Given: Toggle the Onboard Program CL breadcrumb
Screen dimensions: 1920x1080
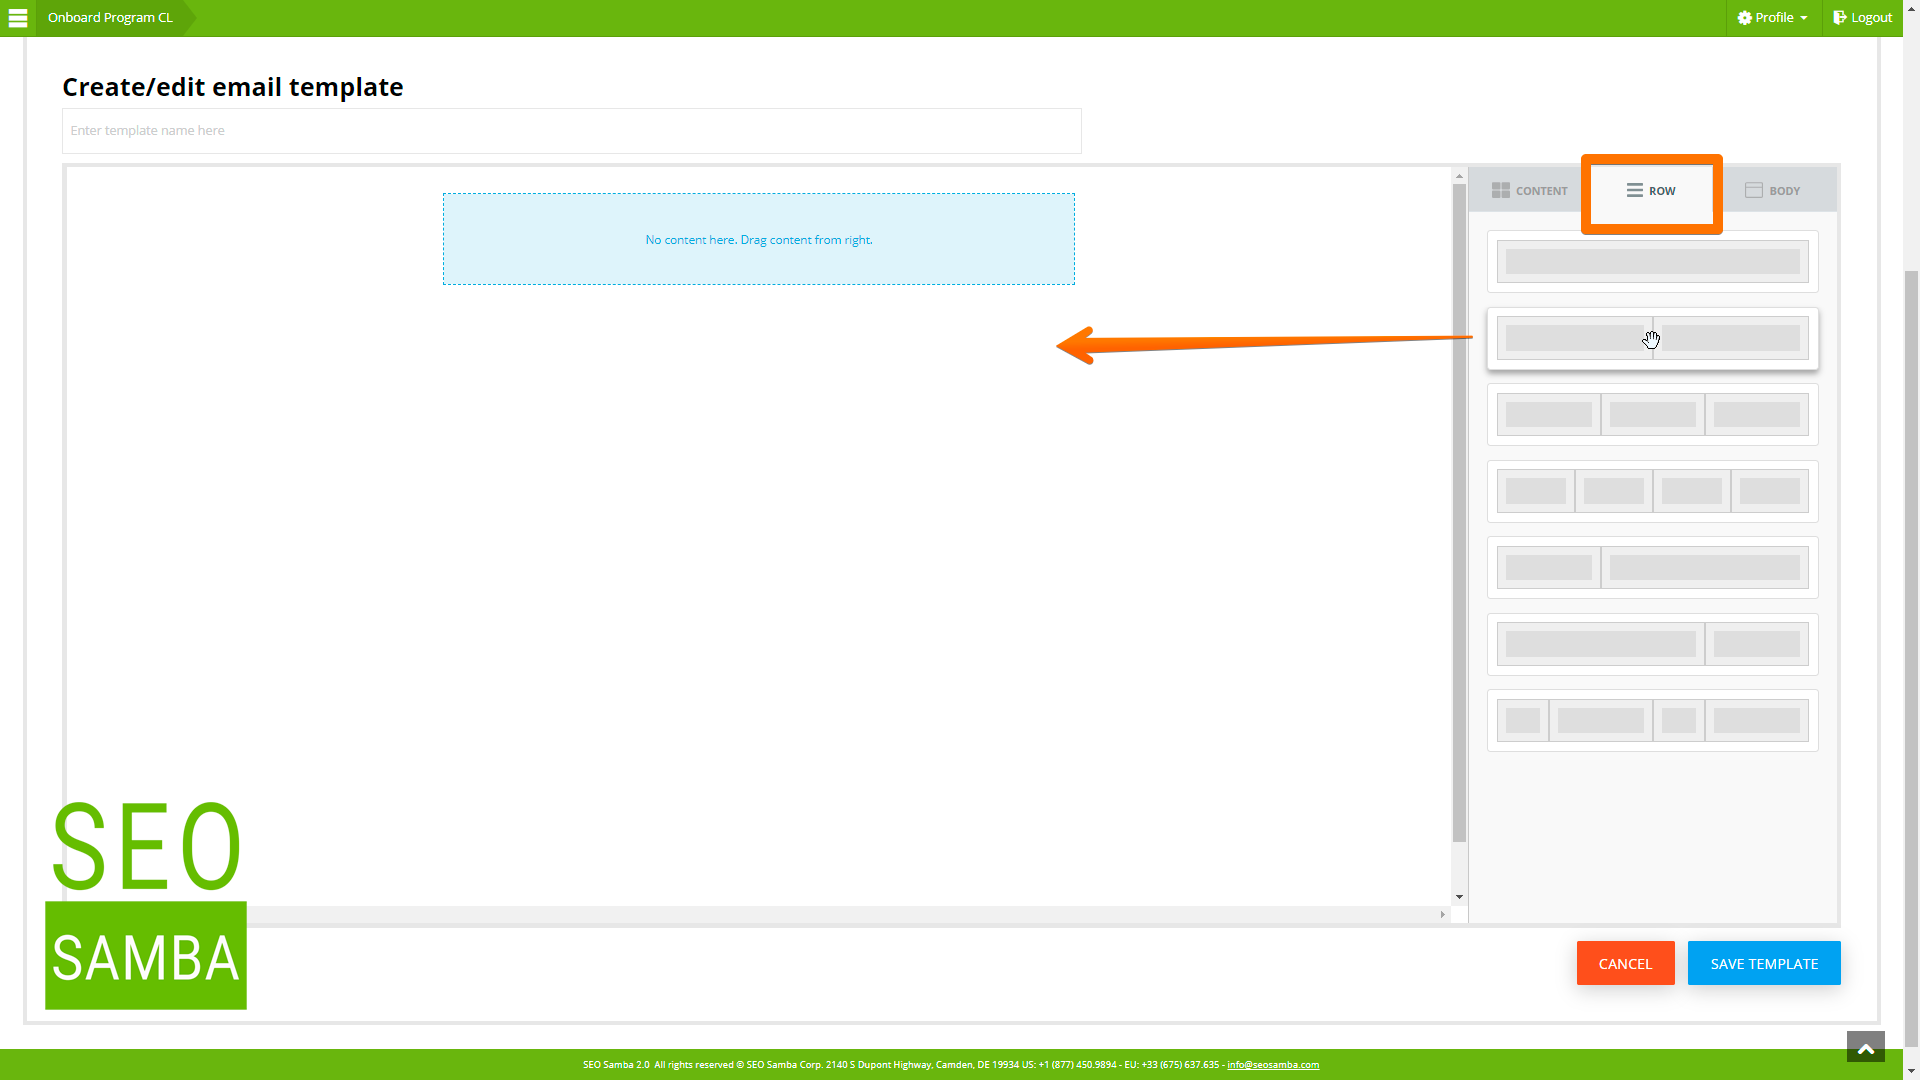Looking at the screenshot, I should coord(109,17).
